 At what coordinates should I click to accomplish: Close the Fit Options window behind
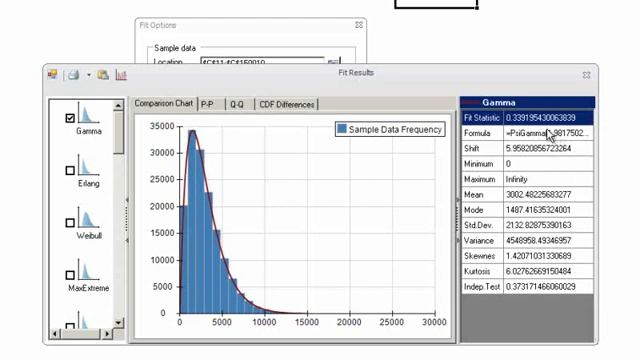pyautogui.click(x=359, y=25)
